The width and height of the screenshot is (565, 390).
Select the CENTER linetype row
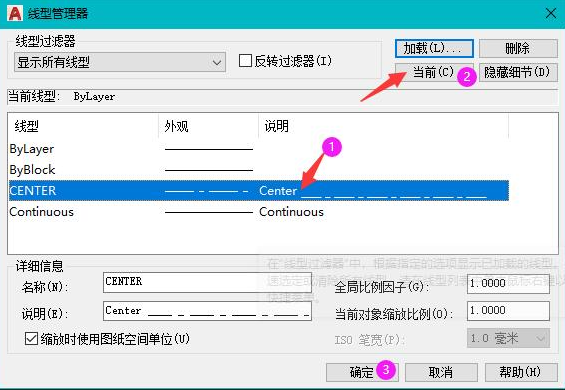[x=259, y=191]
